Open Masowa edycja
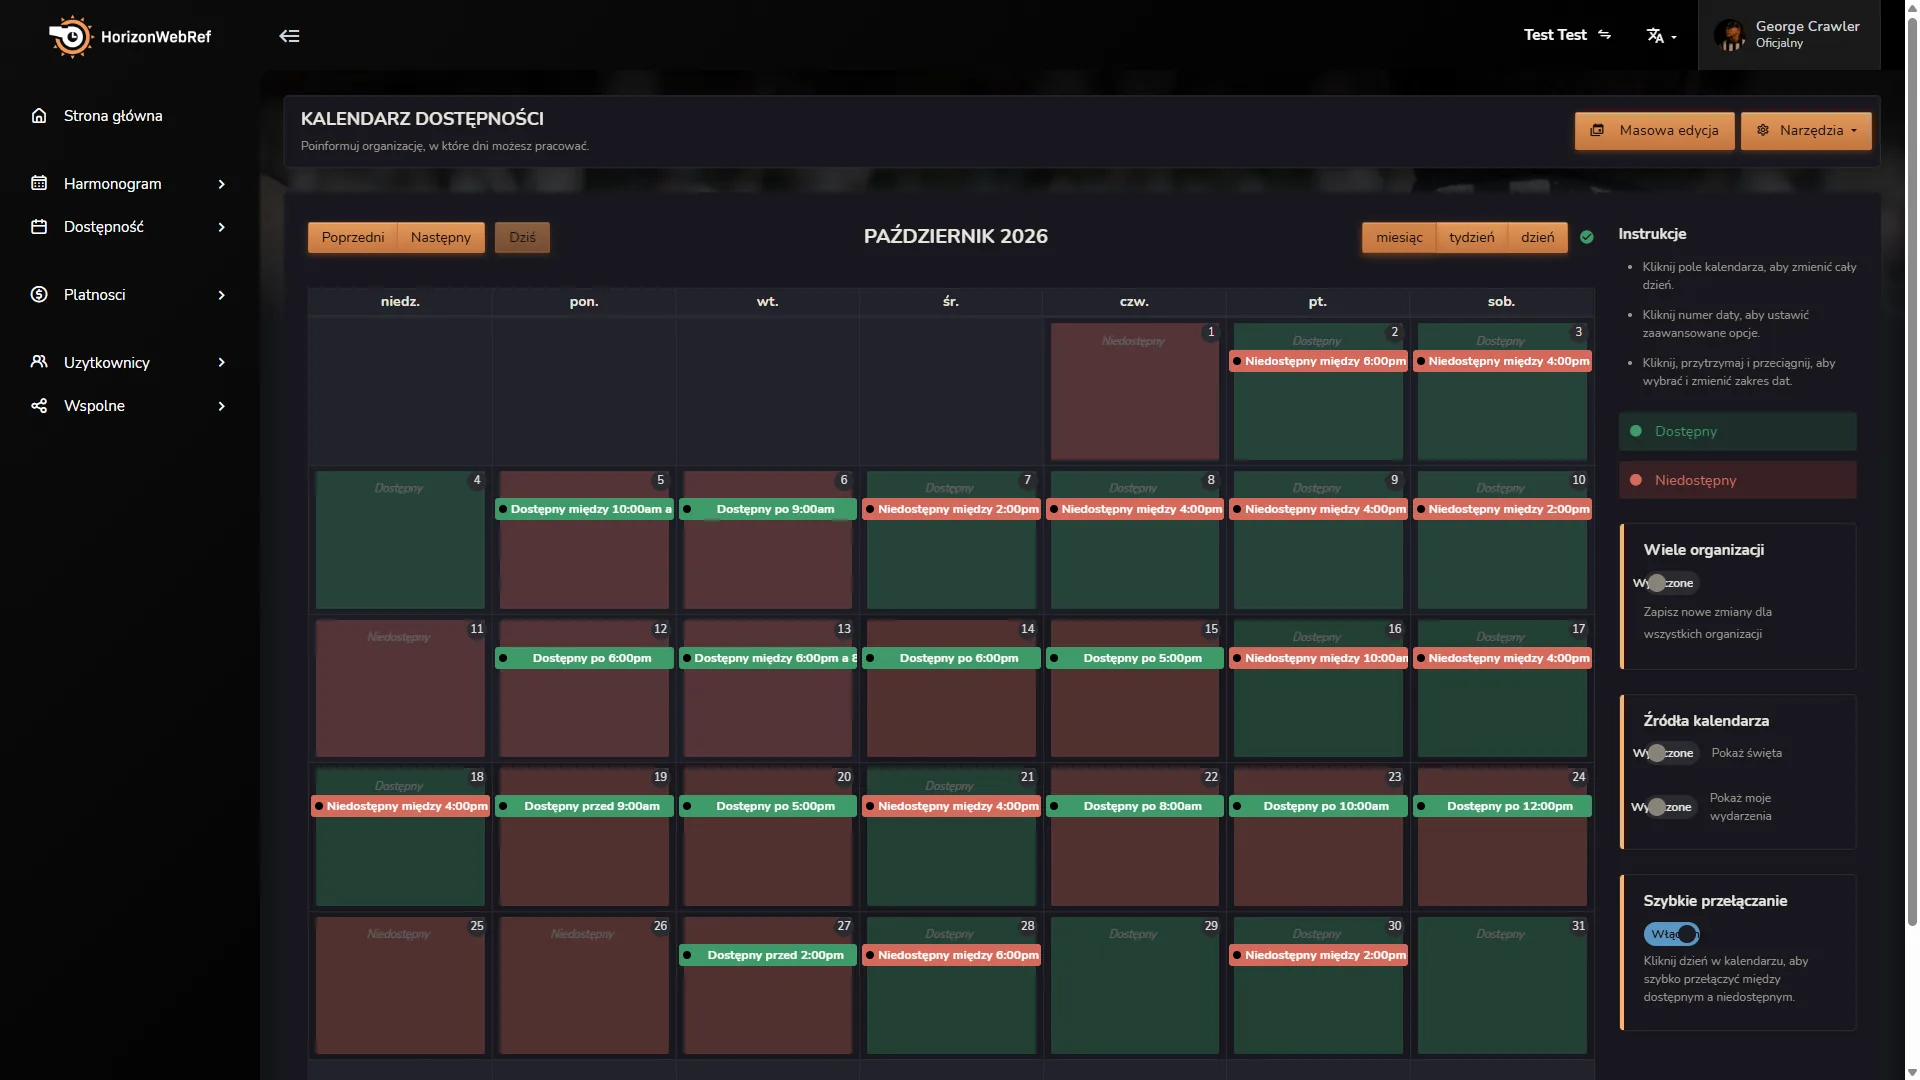 (1655, 131)
